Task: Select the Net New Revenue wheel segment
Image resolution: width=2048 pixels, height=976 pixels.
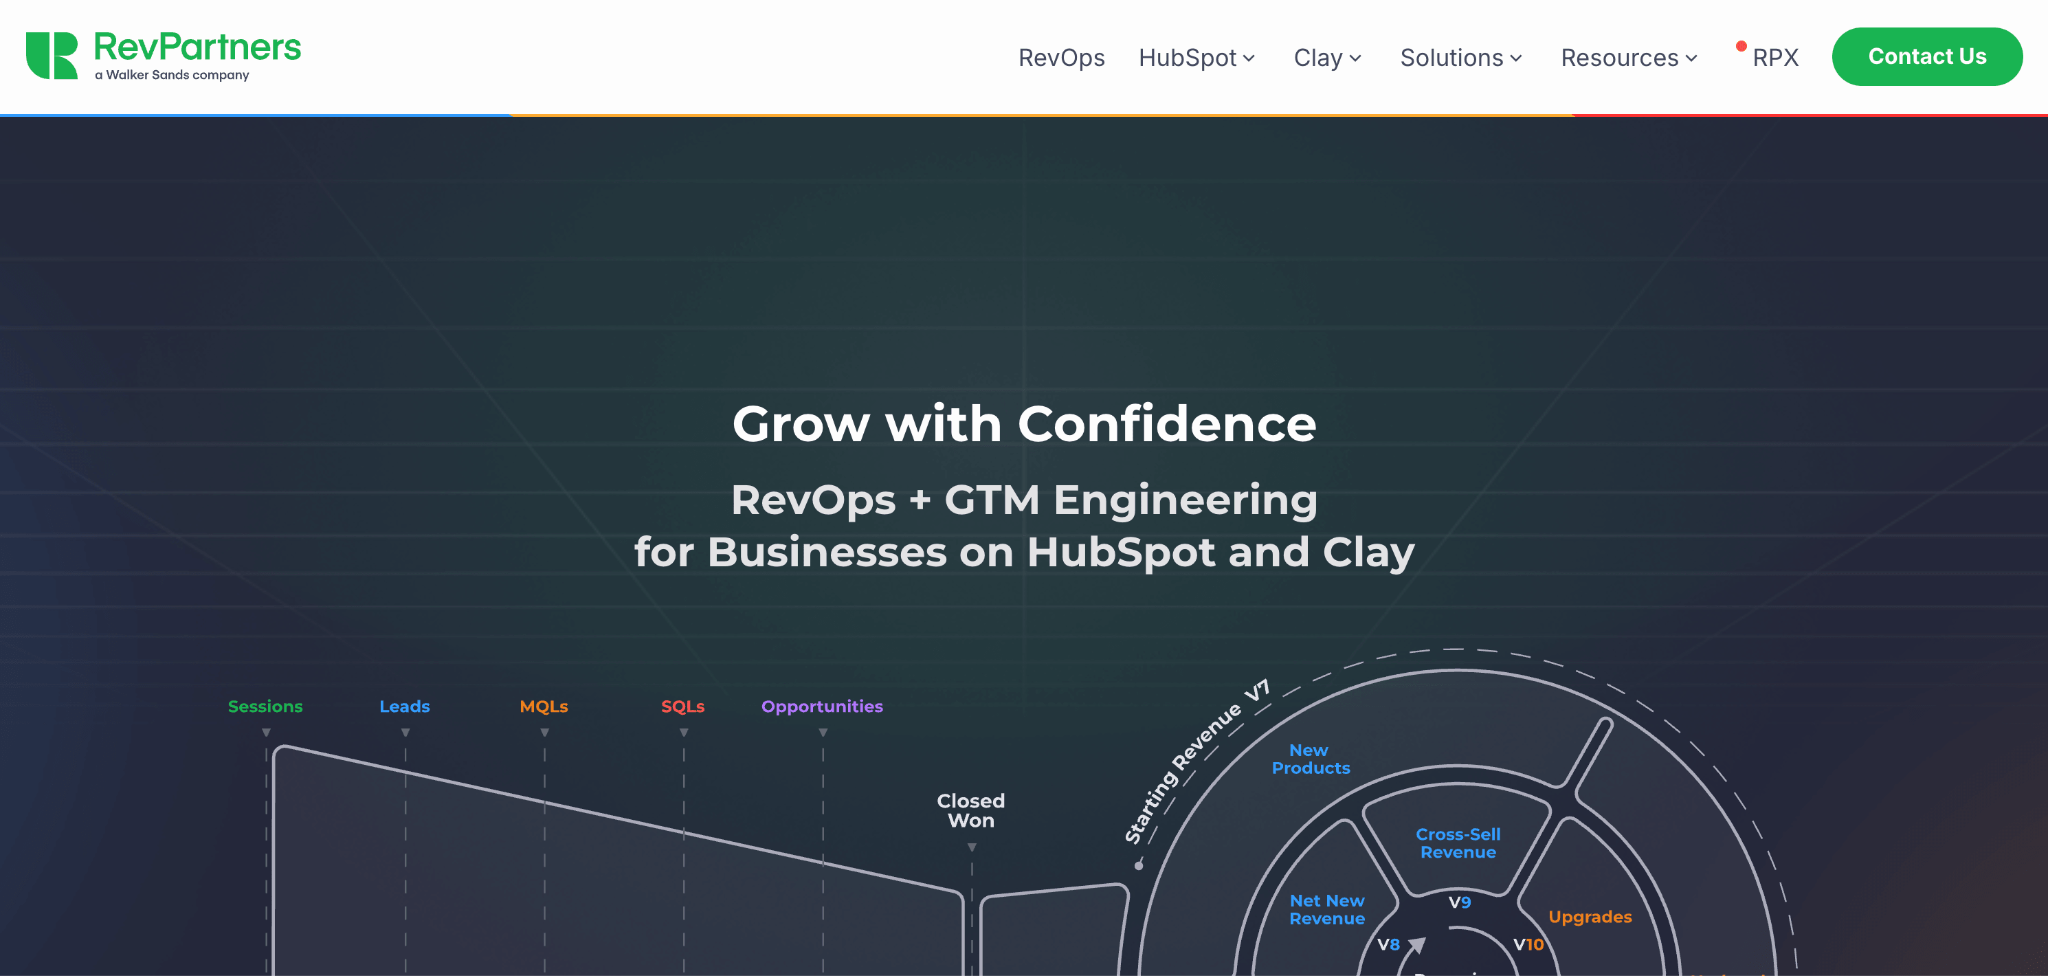Action: pos(1327,910)
